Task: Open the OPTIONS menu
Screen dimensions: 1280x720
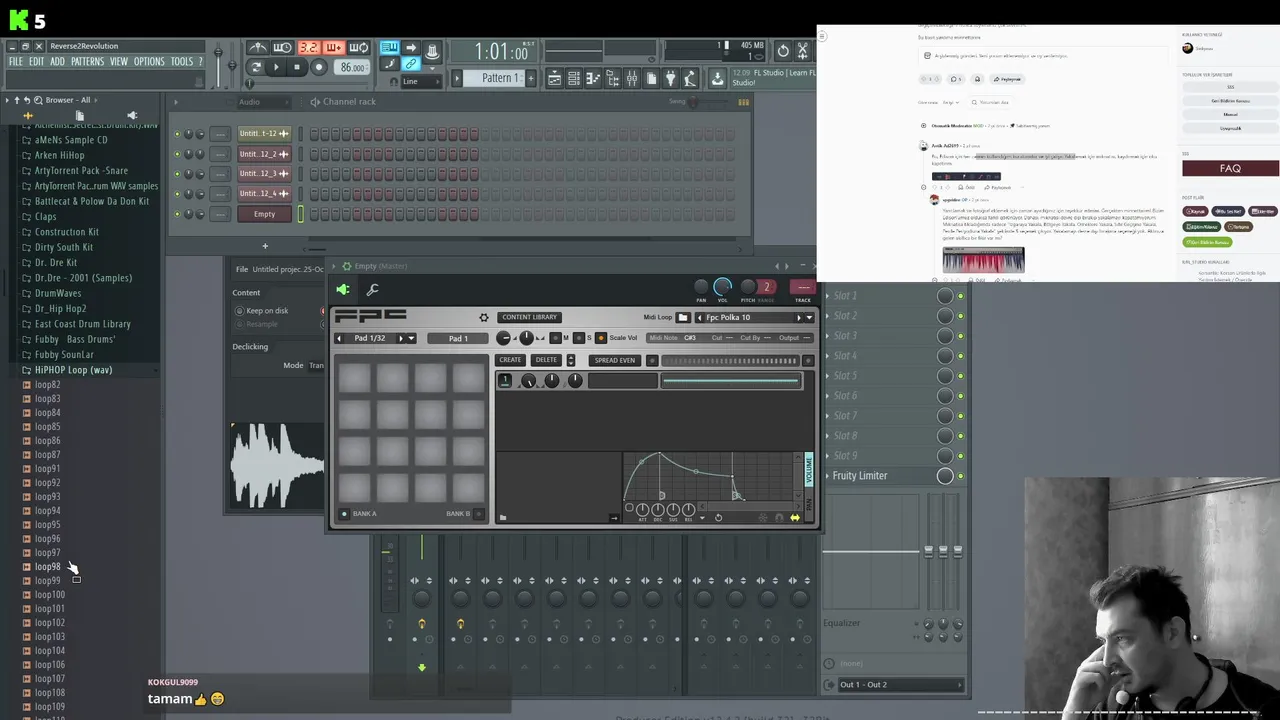Action: [149, 62]
